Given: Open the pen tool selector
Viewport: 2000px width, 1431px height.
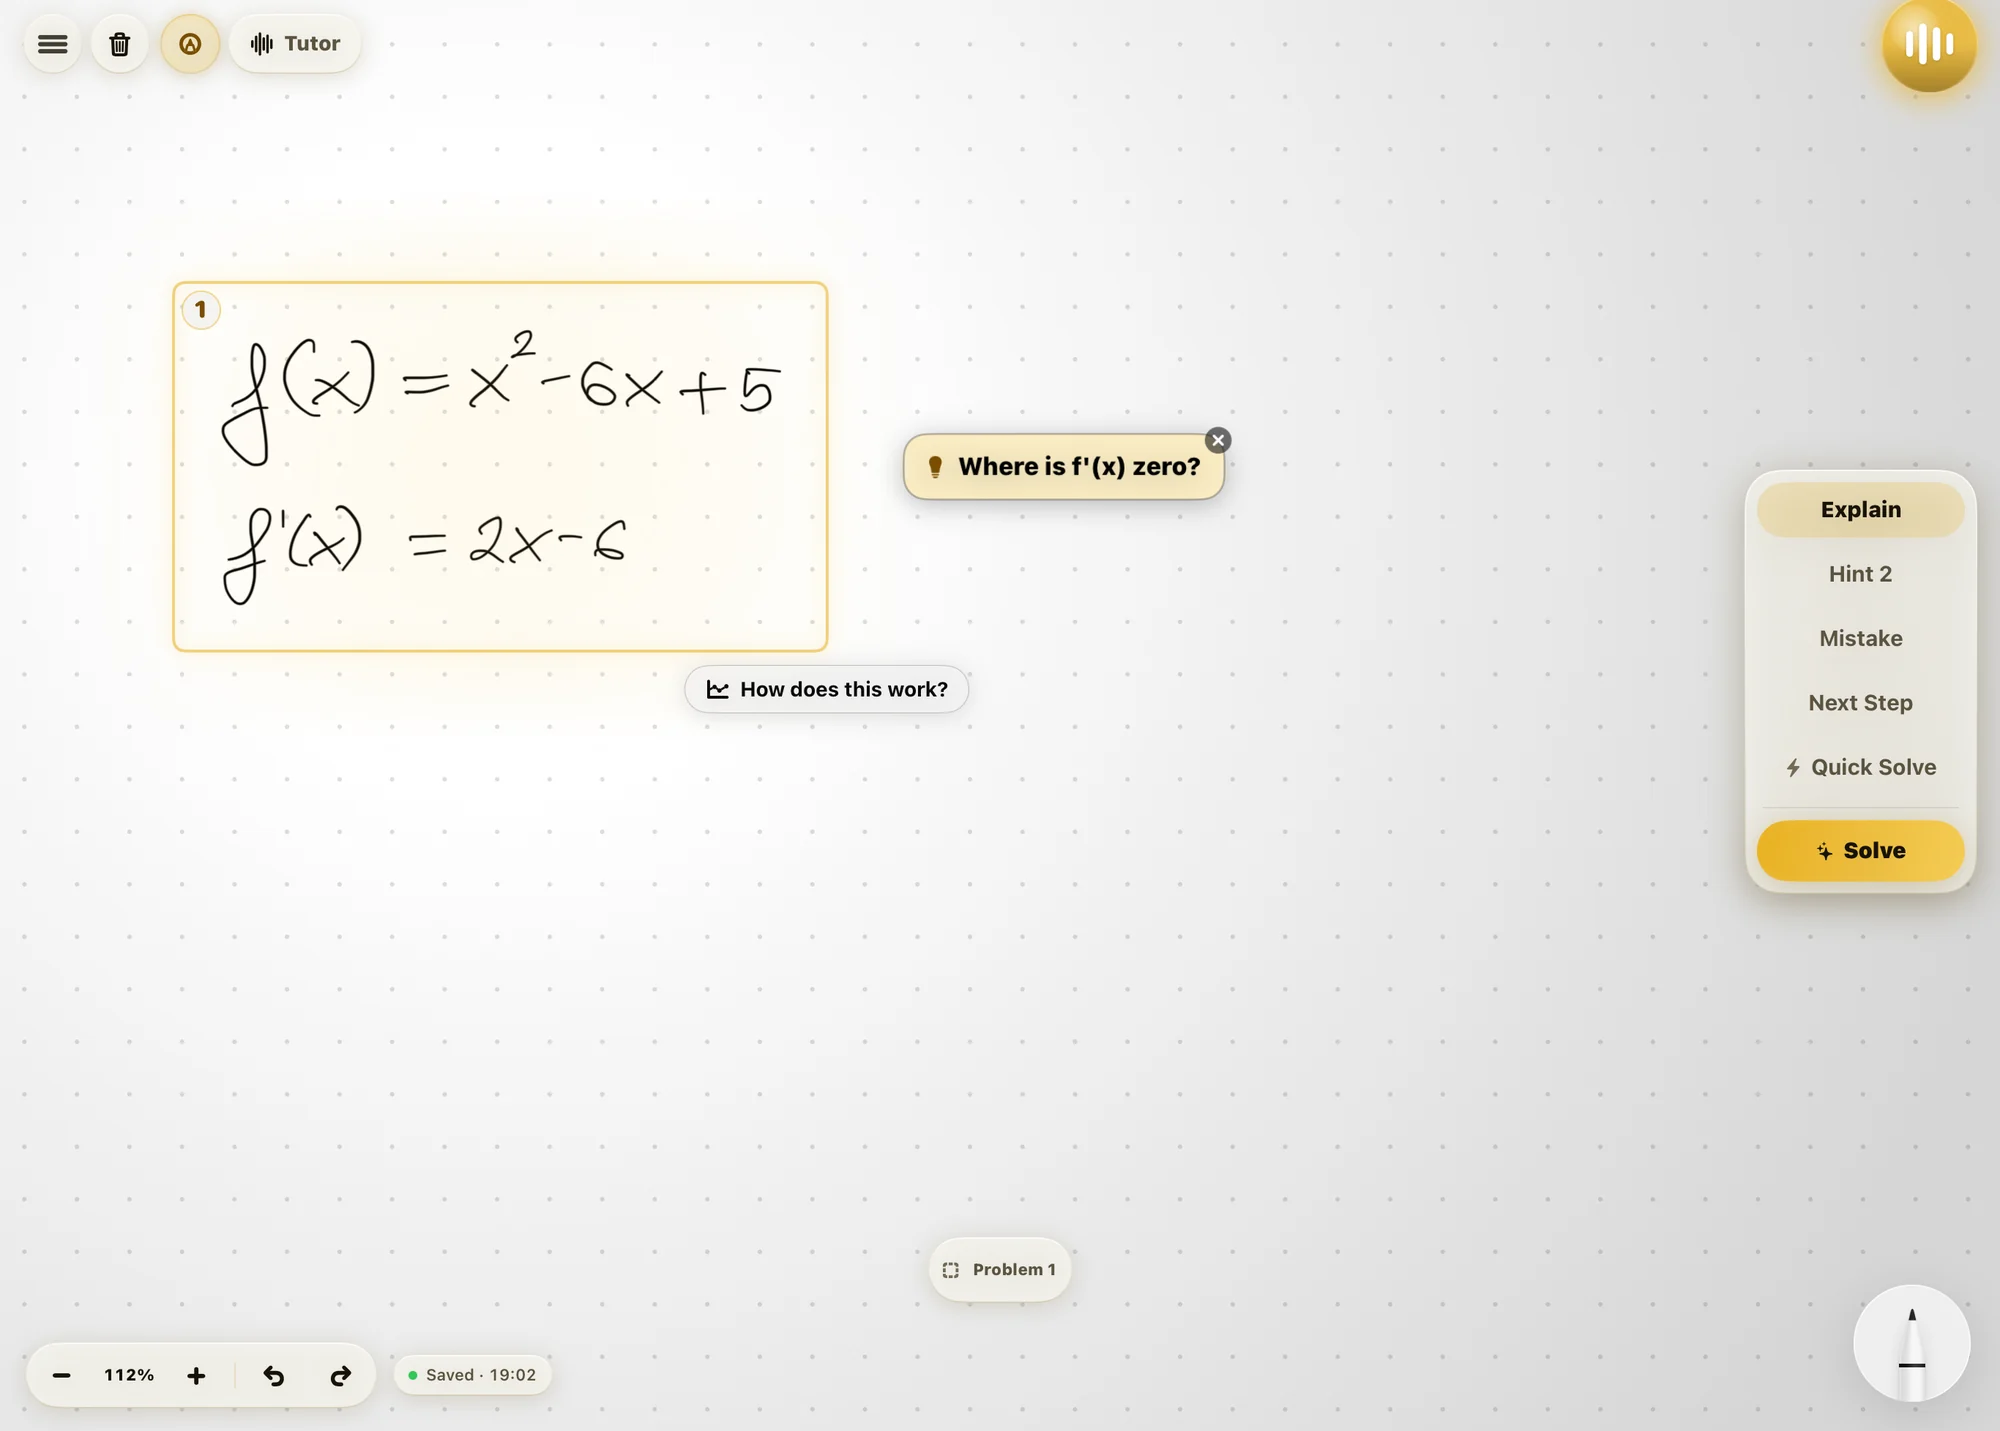Looking at the screenshot, I should pos(1911,1344).
